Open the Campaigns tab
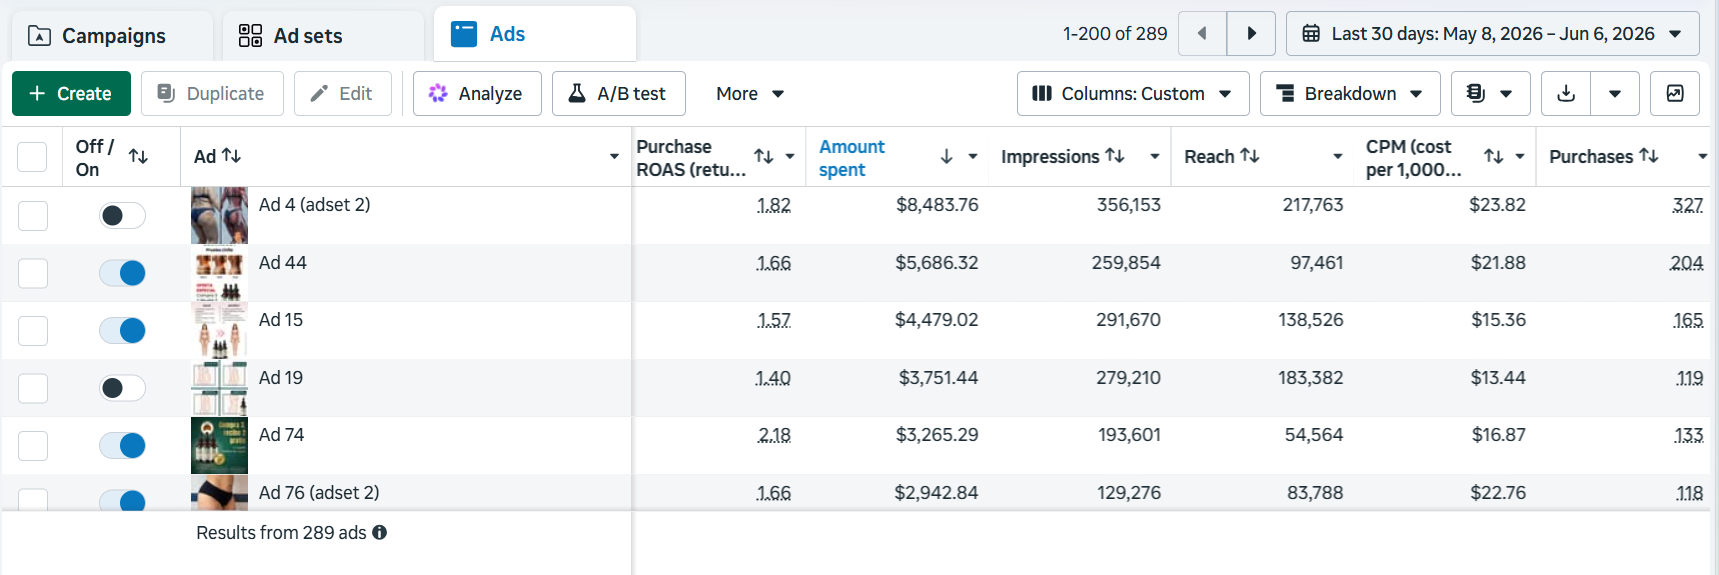The image size is (1719, 575). [x=112, y=36]
